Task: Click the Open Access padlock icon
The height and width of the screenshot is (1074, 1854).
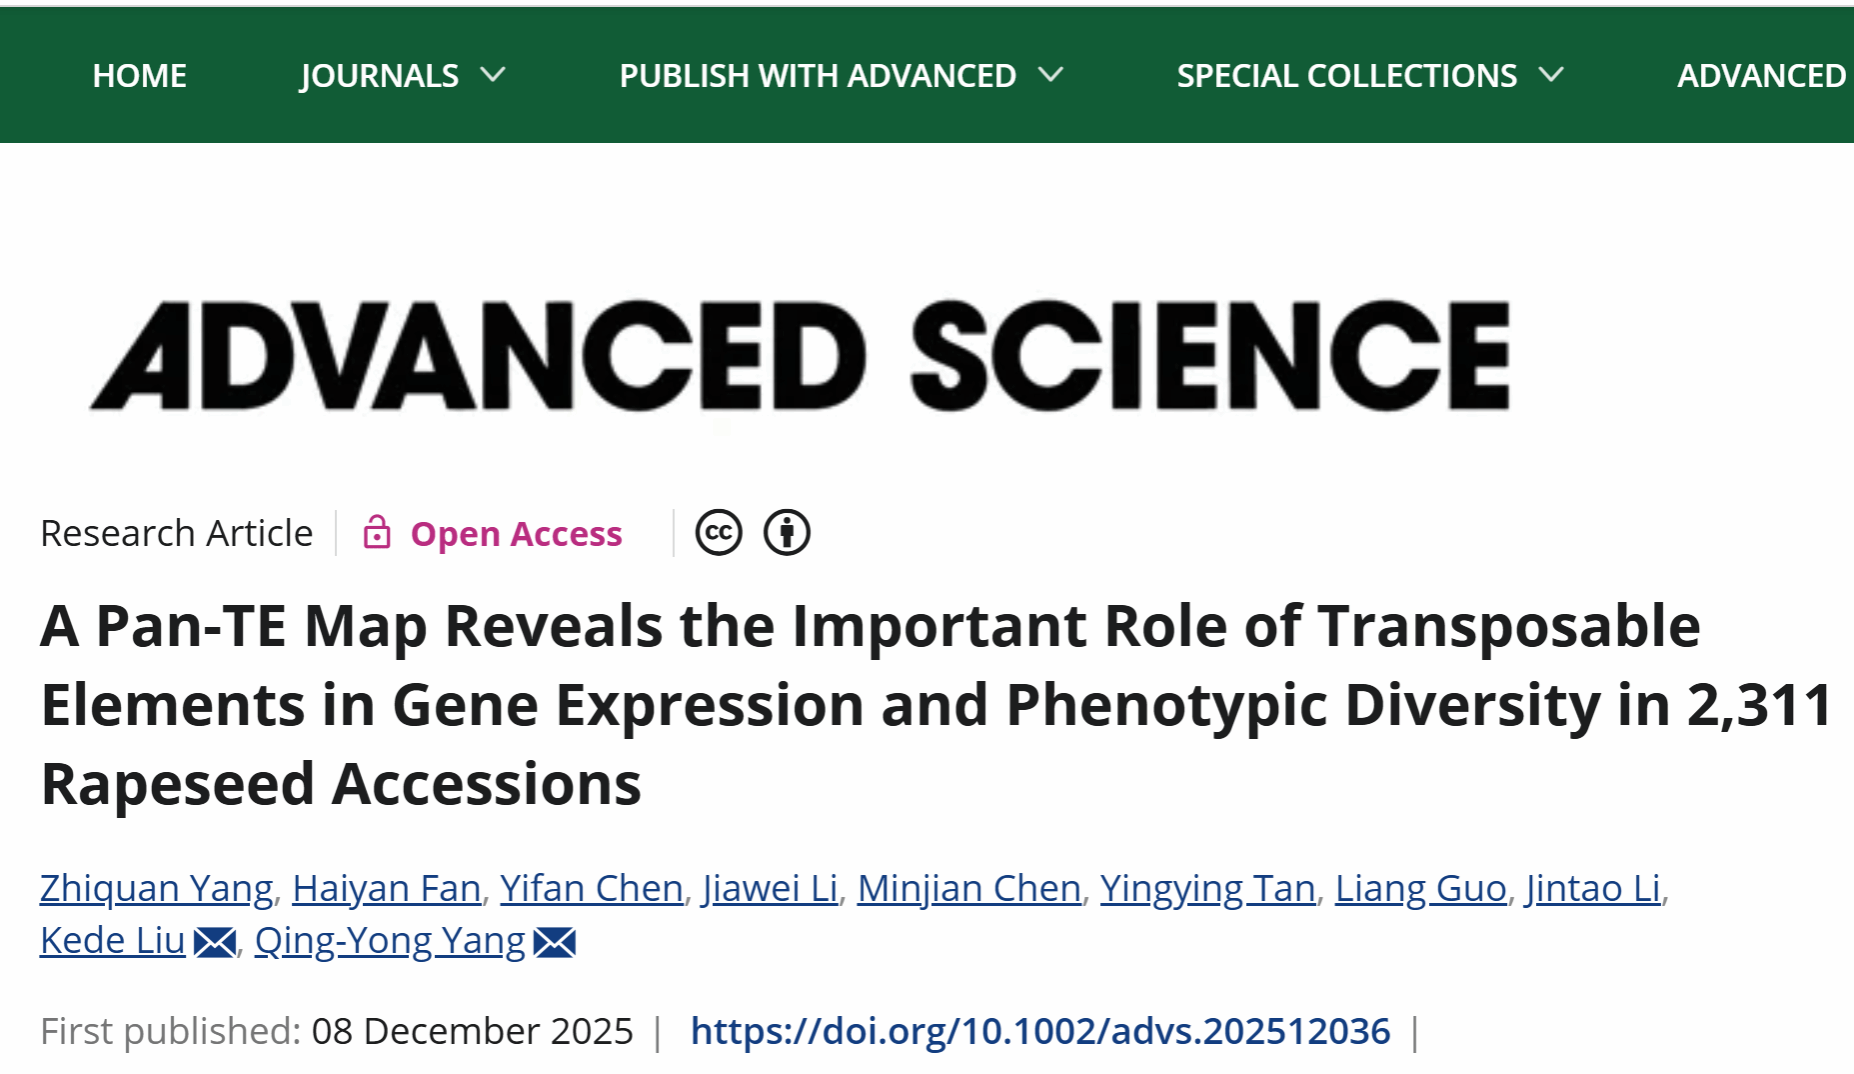Action: pyautogui.click(x=376, y=533)
